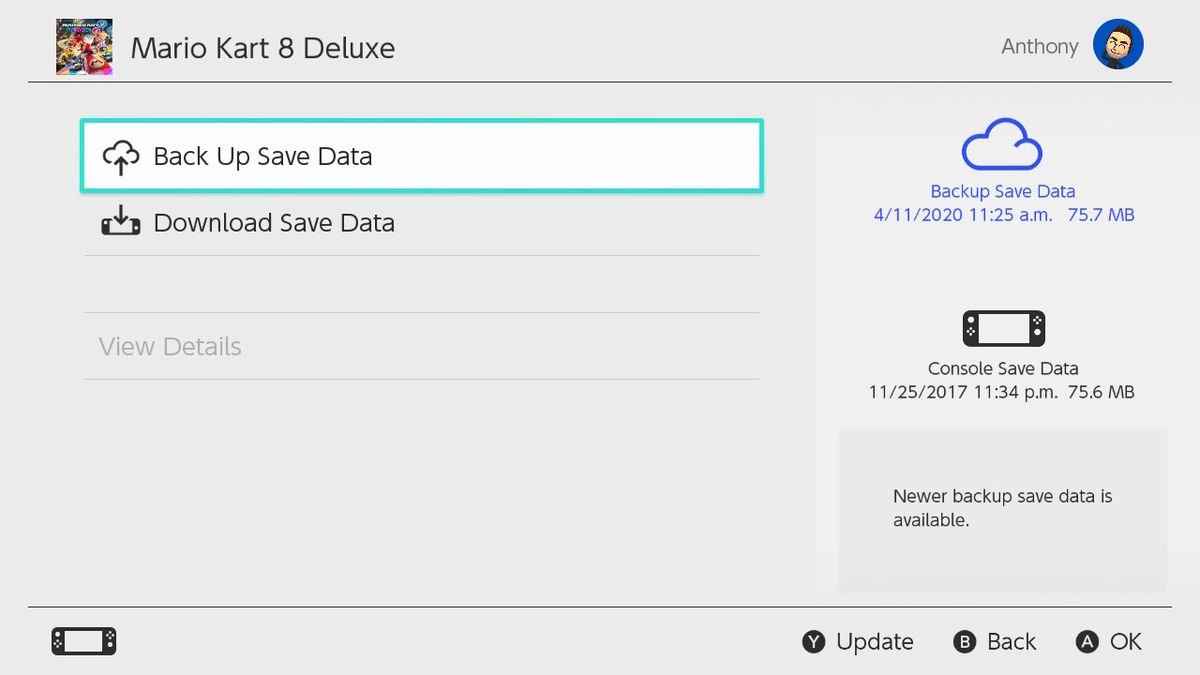This screenshot has width=1200, height=675.
Task: Click Anthony's Mii profile icon
Action: (x=1118, y=44)
